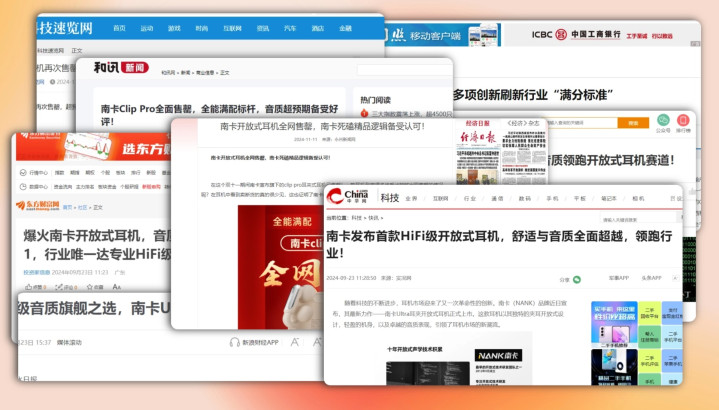Open 业界 in the 中华网 科技 navigation
The height and width of the screenshot is (410, 719).
click(411, 199)
